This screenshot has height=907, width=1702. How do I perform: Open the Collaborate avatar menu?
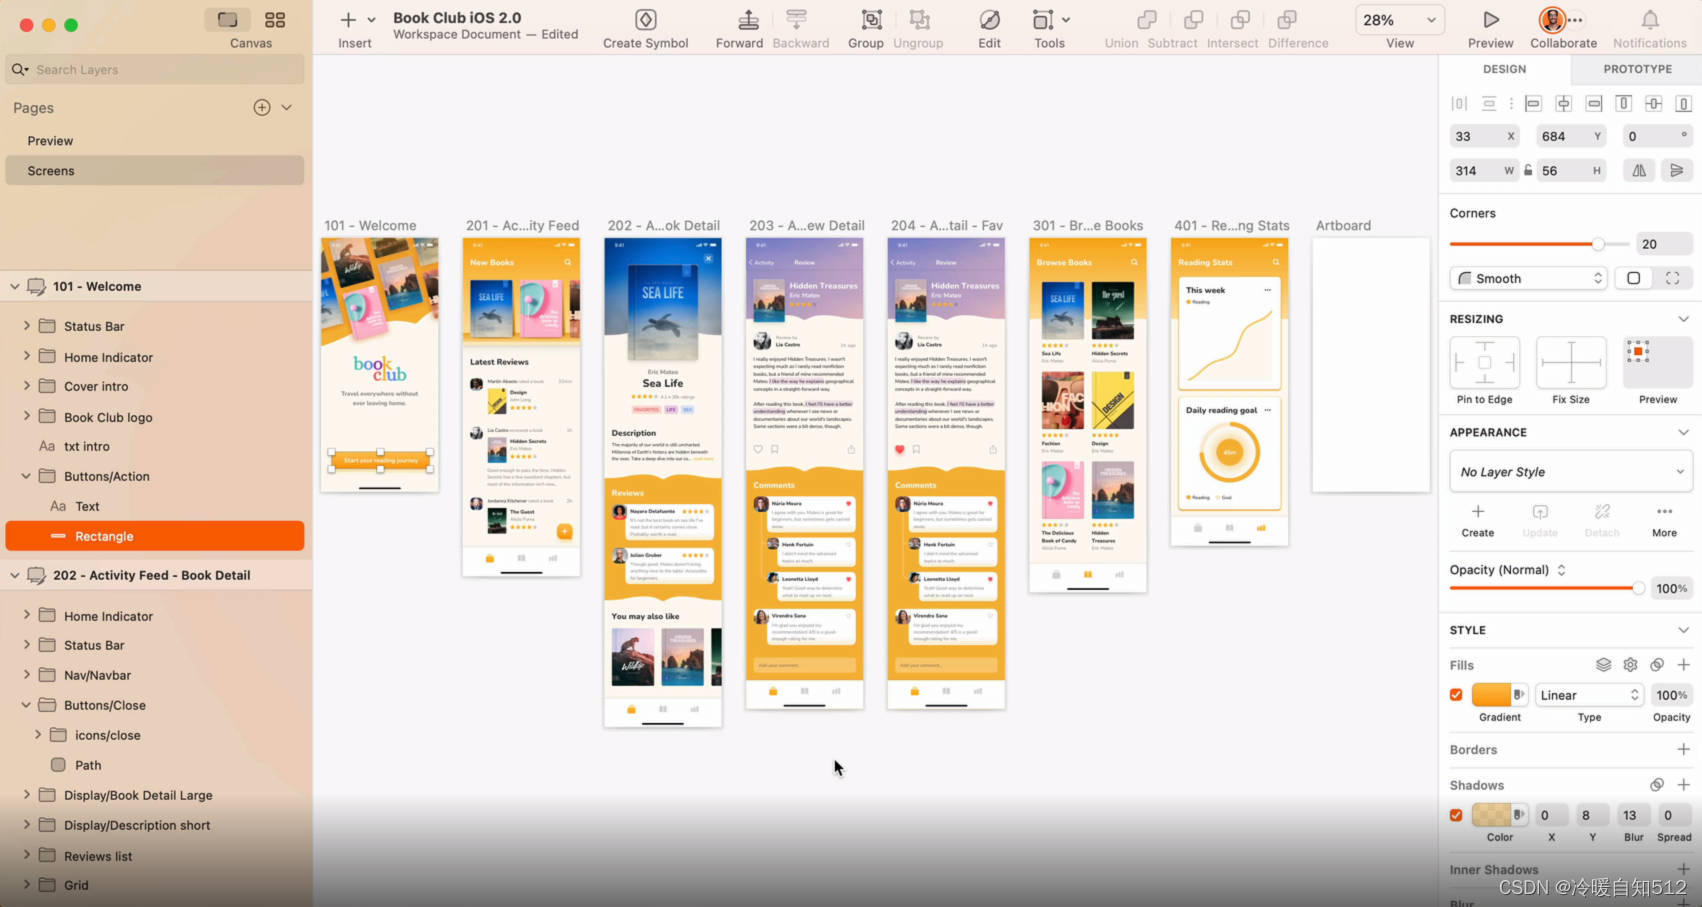click(x=1552, y=20)
